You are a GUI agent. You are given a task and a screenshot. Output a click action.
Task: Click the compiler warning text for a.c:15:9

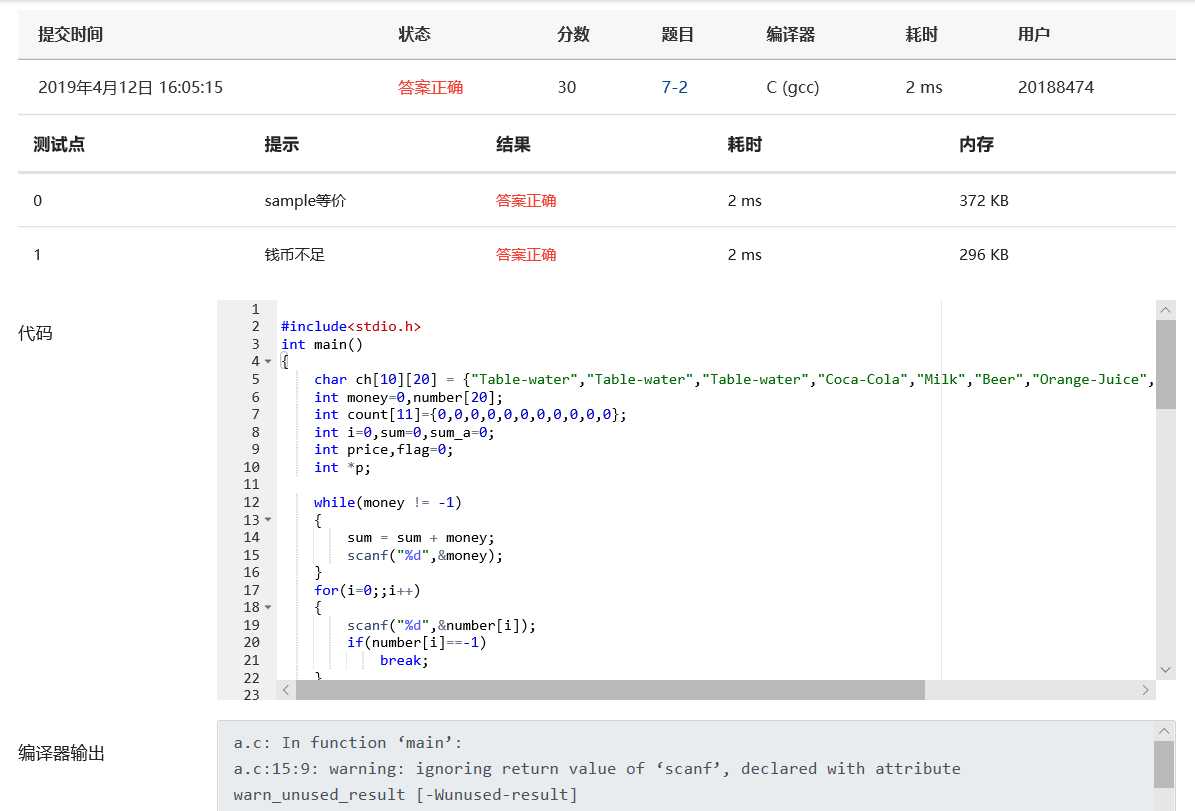pyautogui.click(x=597, y=769)
